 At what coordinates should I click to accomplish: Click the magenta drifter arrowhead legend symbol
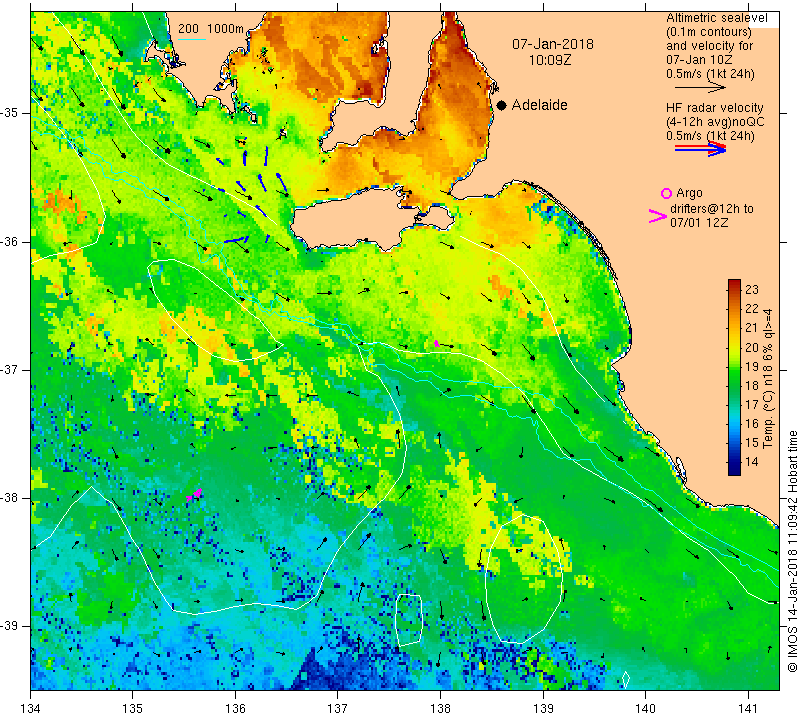point(657,216)
